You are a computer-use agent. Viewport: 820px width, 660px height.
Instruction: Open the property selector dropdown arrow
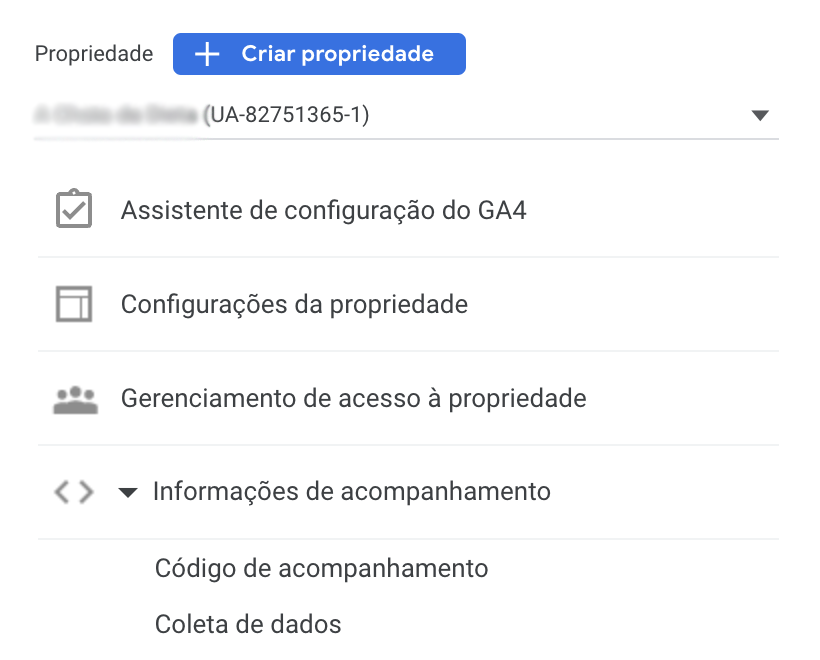[760, 116]
